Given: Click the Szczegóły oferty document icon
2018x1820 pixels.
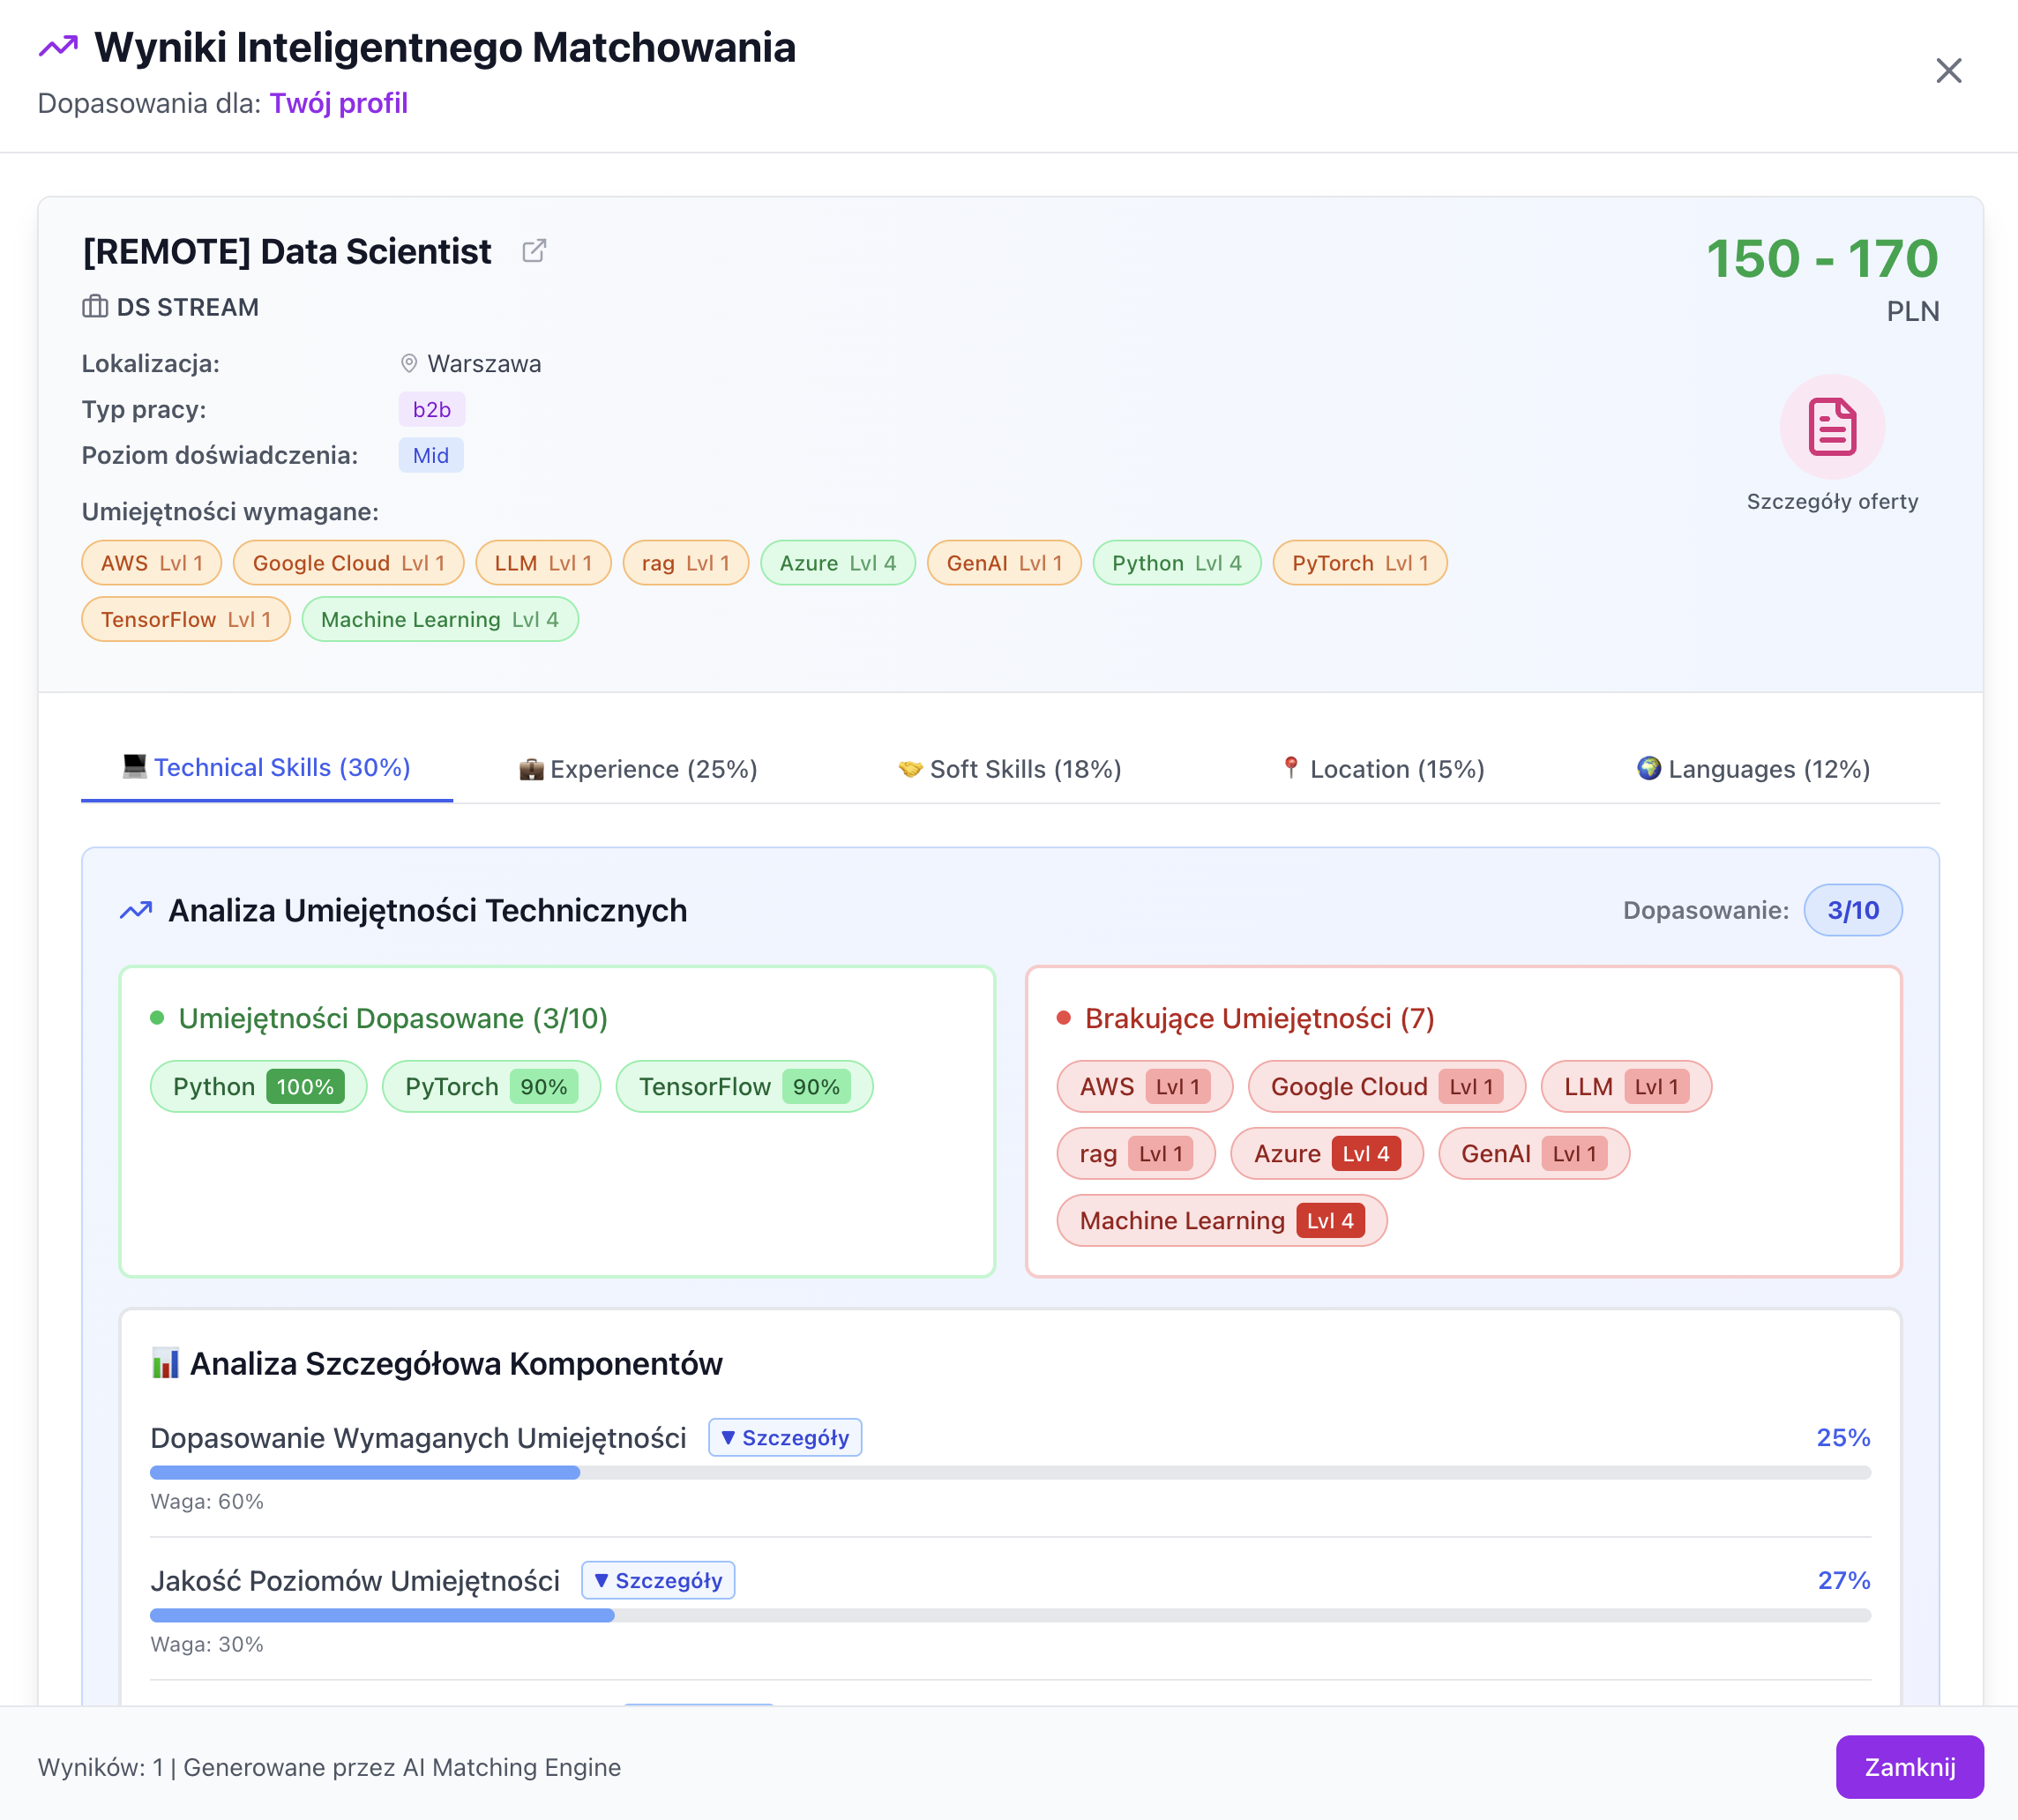Looking at the screenshot, I should point(1833,428).
